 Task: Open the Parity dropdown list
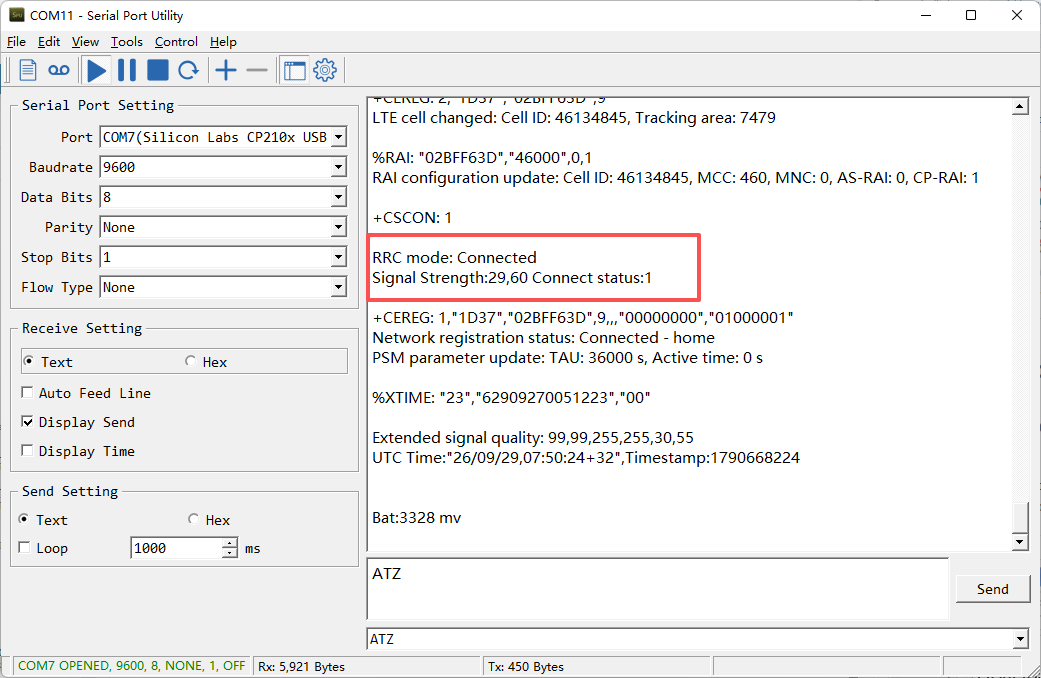(339, 227)
